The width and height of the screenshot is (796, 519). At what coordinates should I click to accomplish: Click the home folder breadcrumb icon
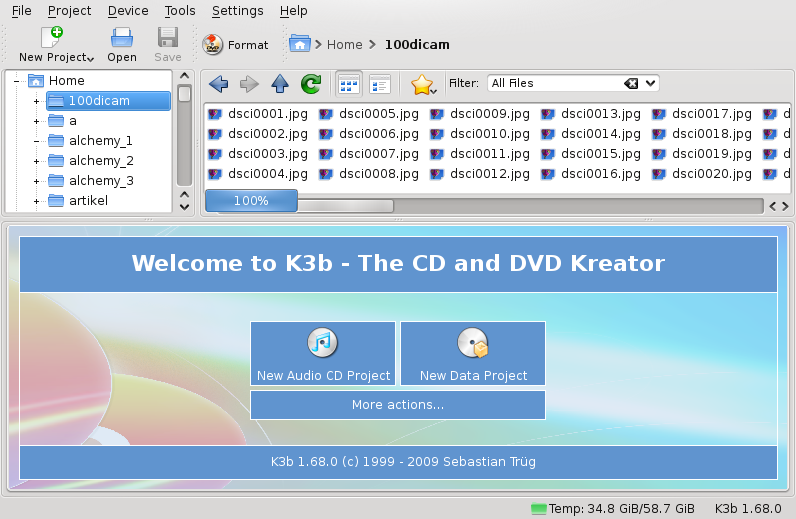coord(300,44)
